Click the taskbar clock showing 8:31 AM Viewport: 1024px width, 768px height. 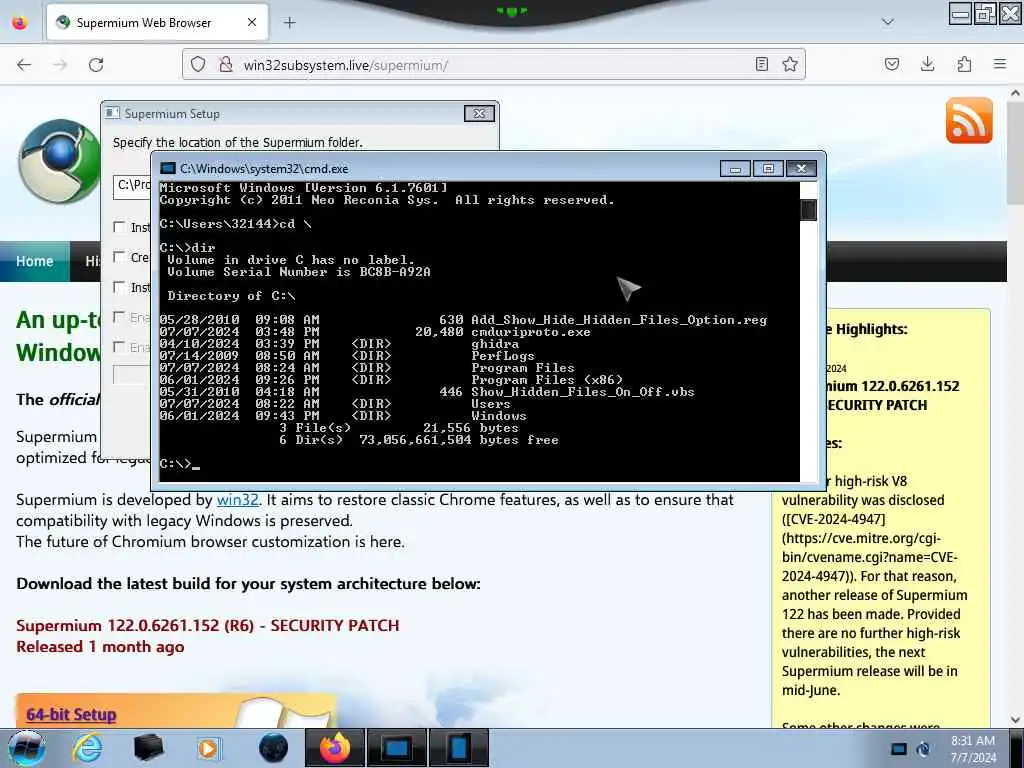click(973, 749)
